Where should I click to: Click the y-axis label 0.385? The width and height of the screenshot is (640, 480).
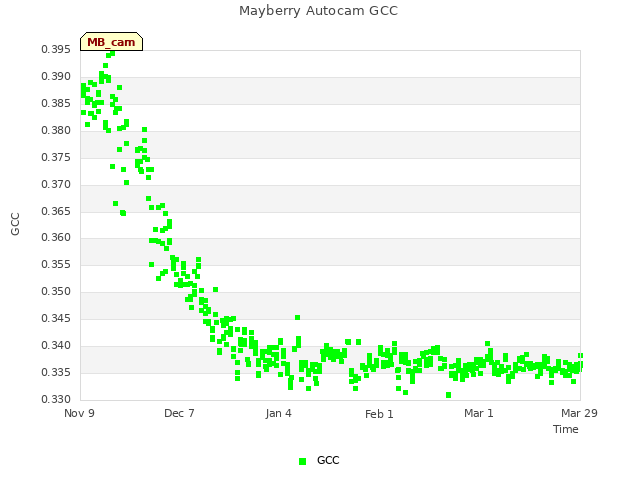click(56, 103)
